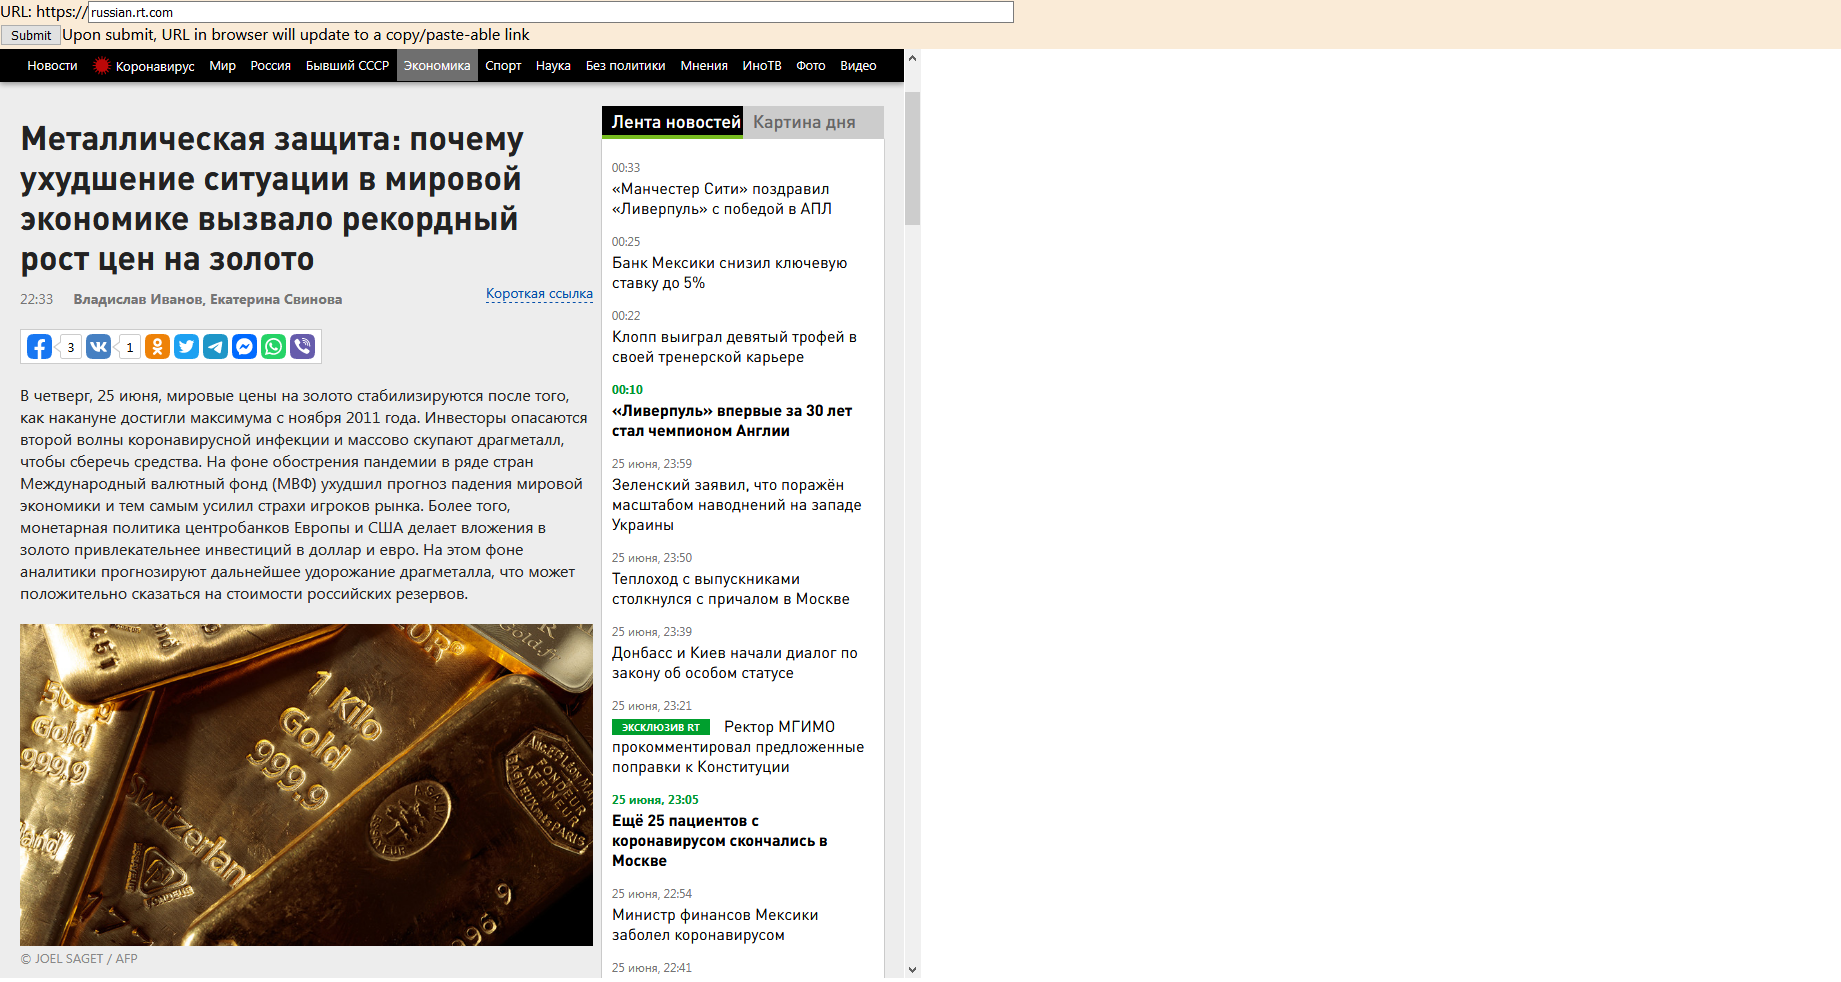Share article via Telegram icon
1841x982 pixels.
tap(215, 347)
